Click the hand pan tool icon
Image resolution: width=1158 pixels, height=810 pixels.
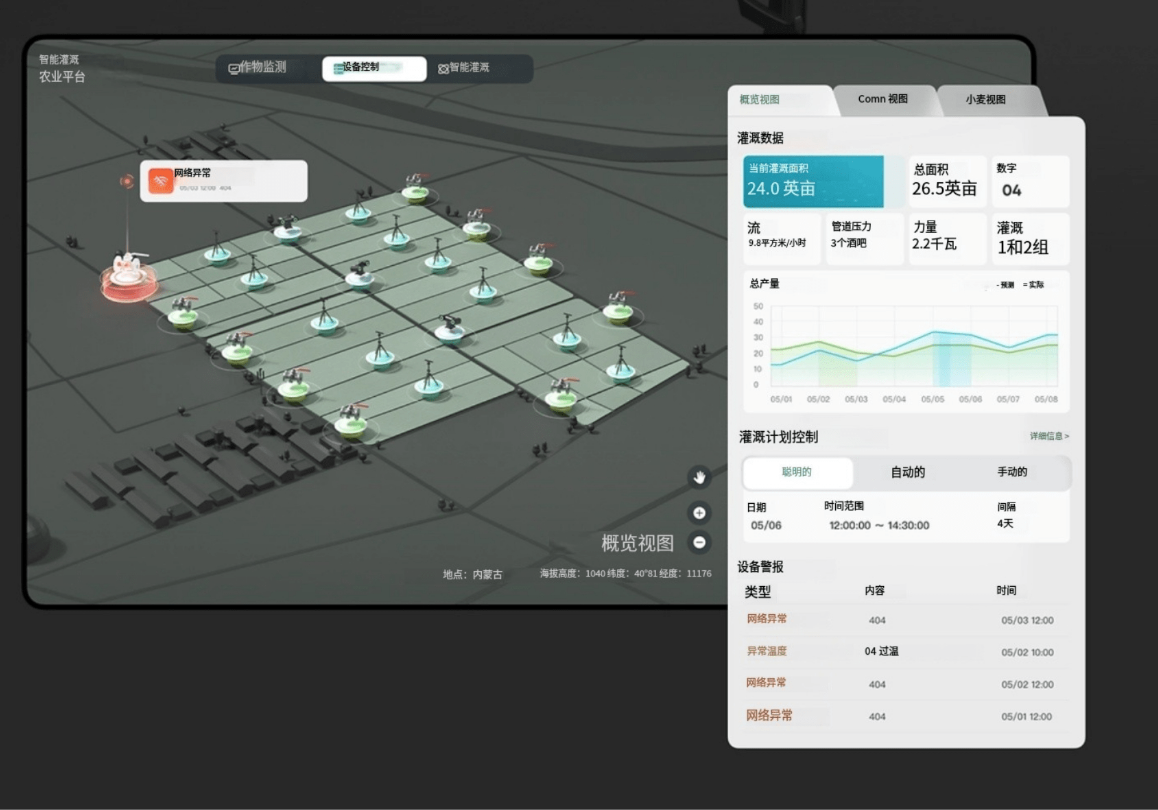(x=700, y=477)
